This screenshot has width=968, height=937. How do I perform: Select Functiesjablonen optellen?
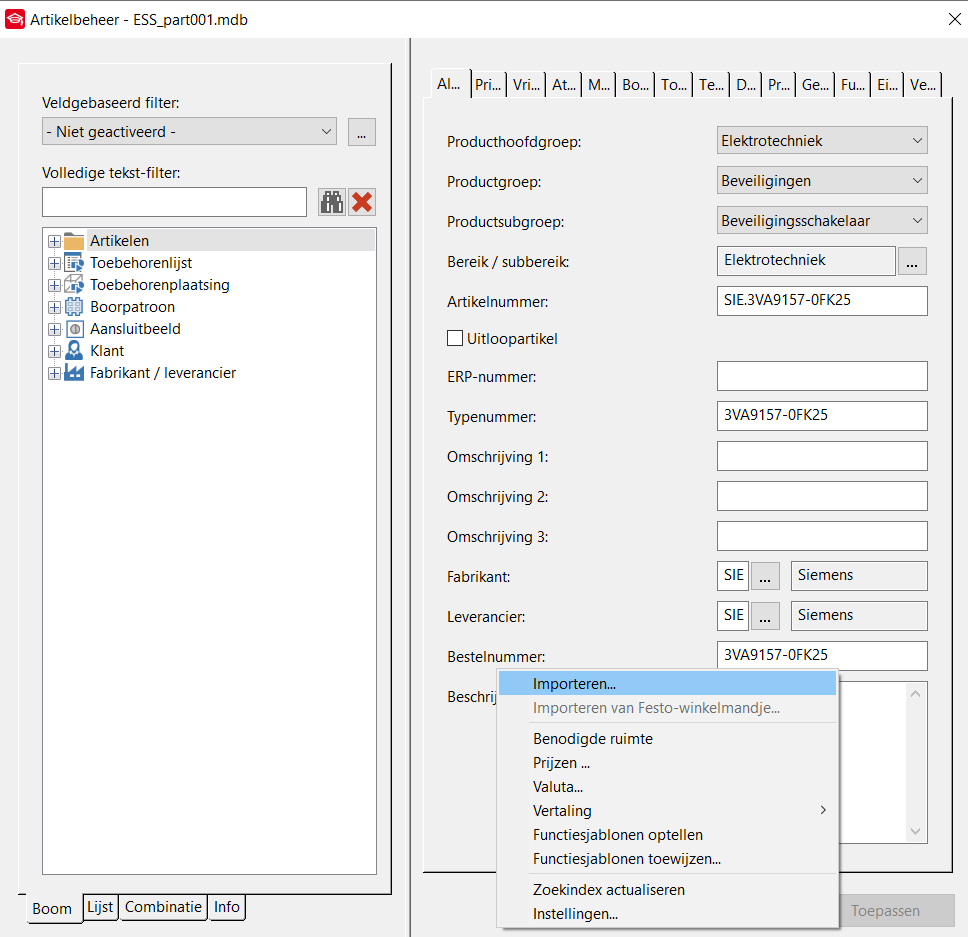tap(667, 835)
